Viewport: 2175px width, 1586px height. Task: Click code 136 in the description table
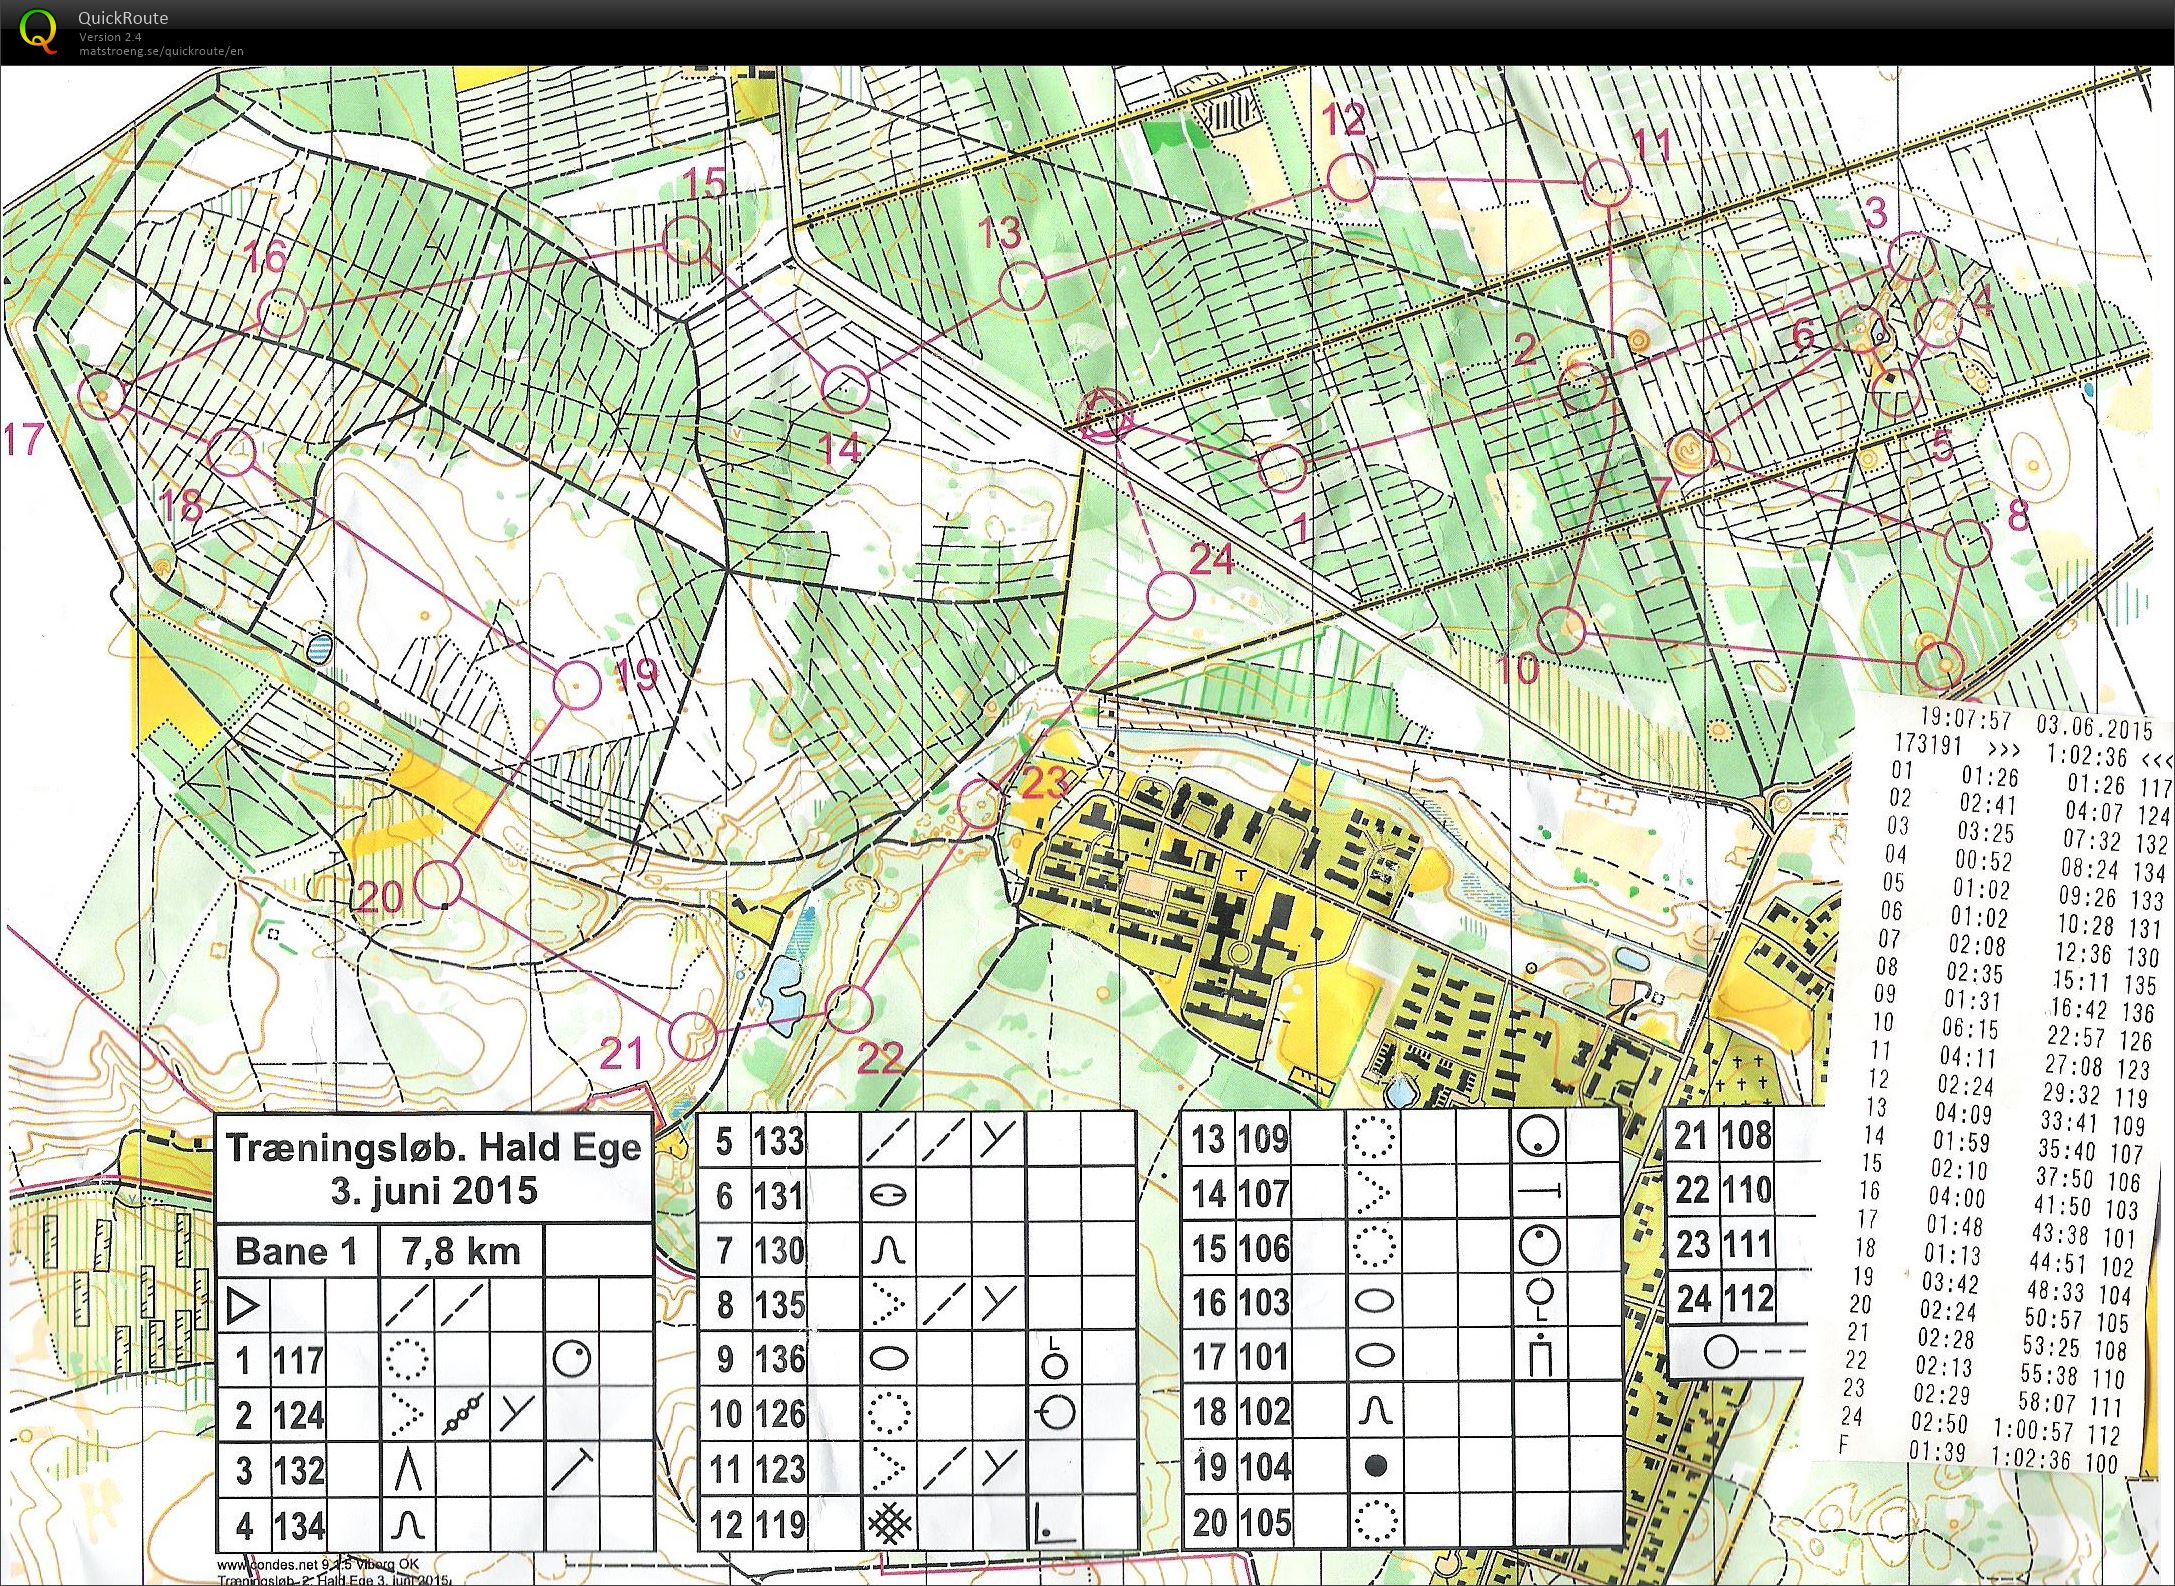779,1359
